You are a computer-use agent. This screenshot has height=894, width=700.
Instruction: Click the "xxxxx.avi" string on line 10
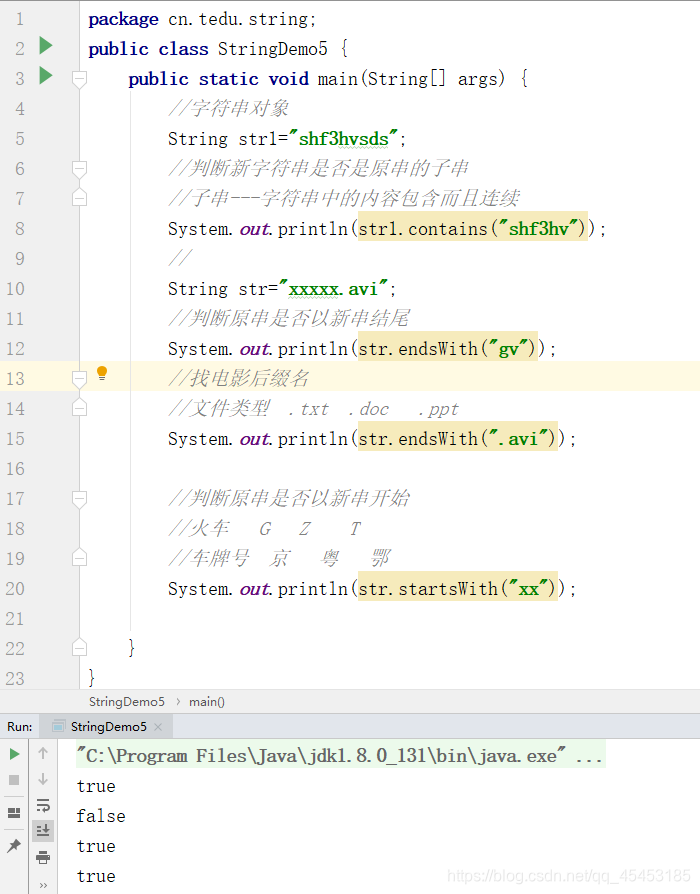pyautogui.click(x=333, y=289)
